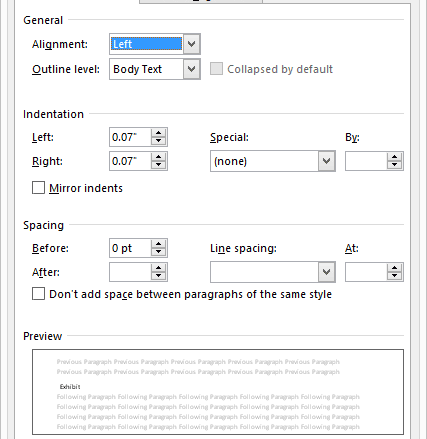Enable the Mirror indents checkbox
427x439 pixels.
[38, 188]
